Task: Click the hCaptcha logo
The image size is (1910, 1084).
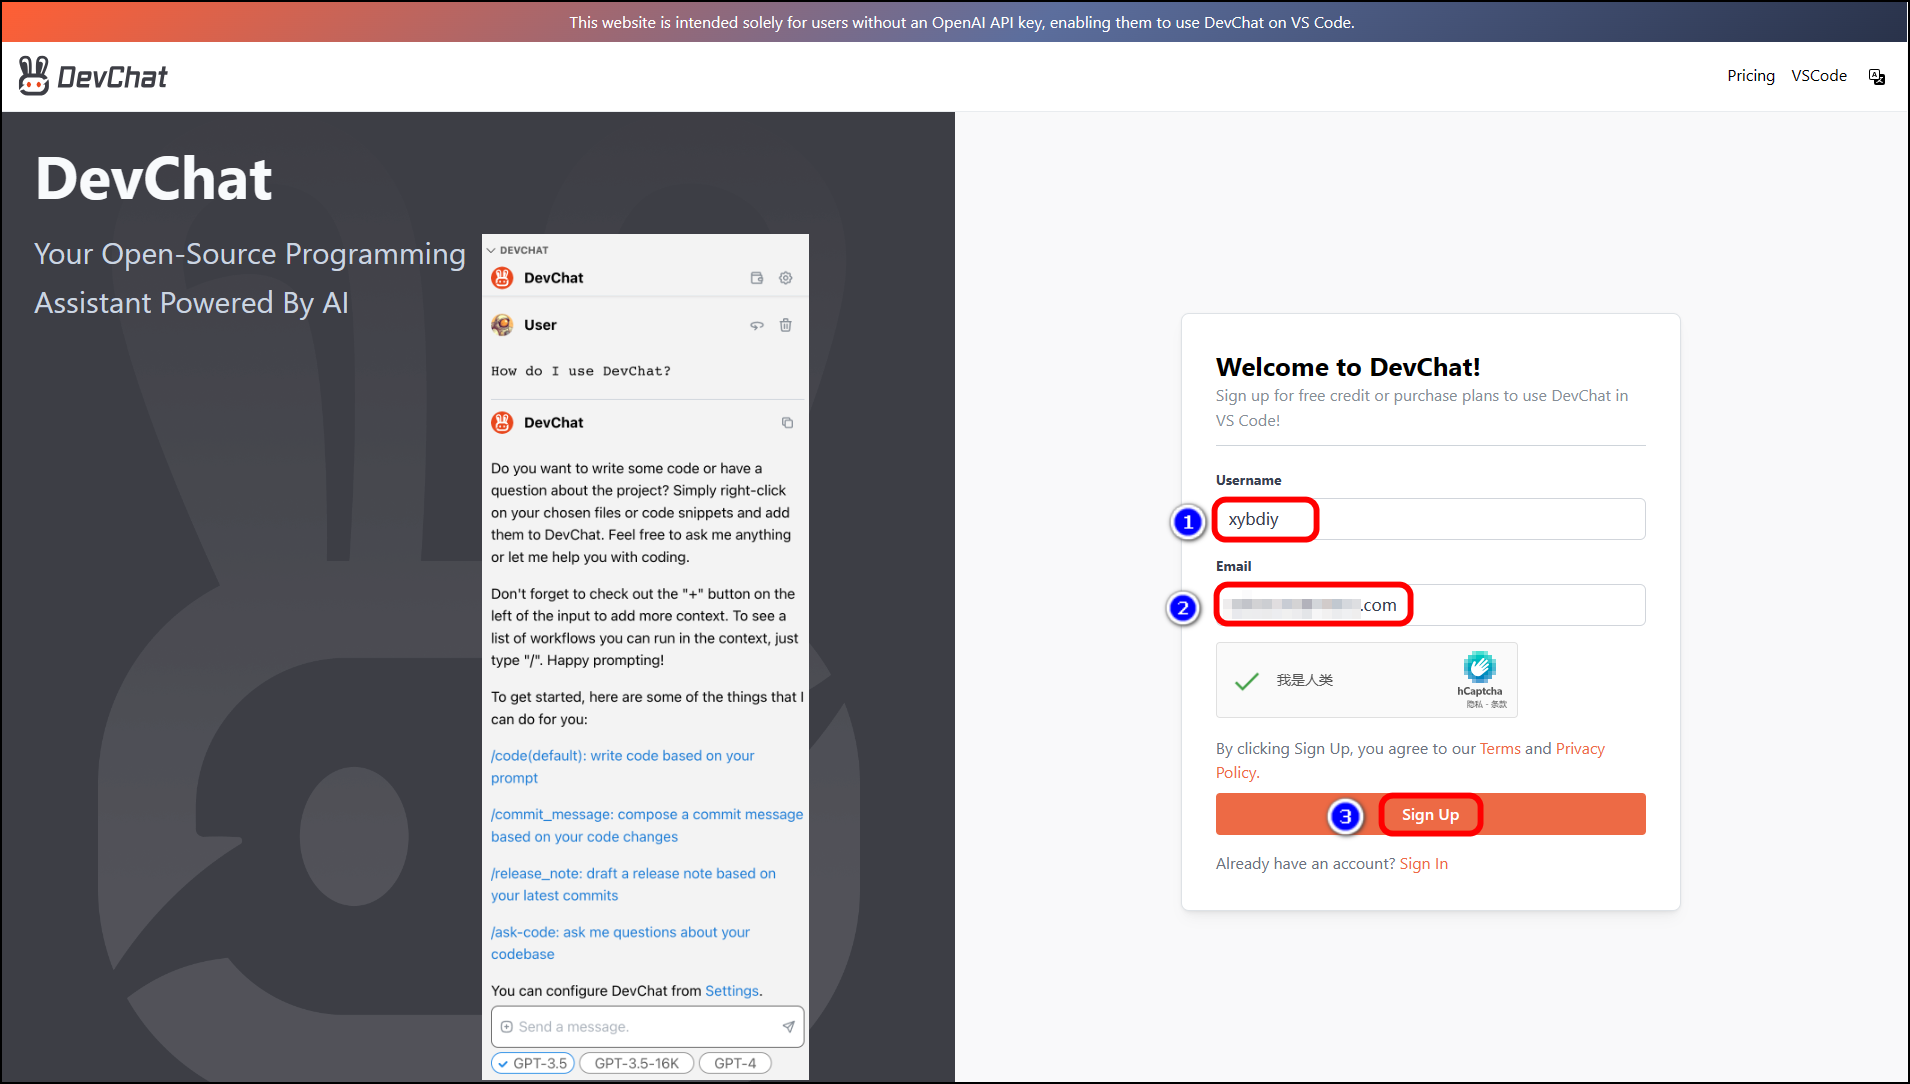Action: pos(1479,667)
